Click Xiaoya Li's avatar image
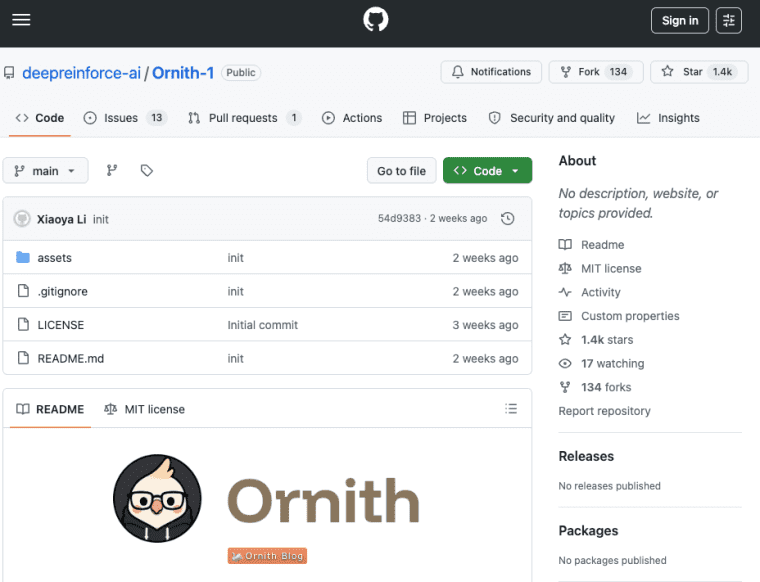Viewport: 760px width, 582px height. [22, 219]
